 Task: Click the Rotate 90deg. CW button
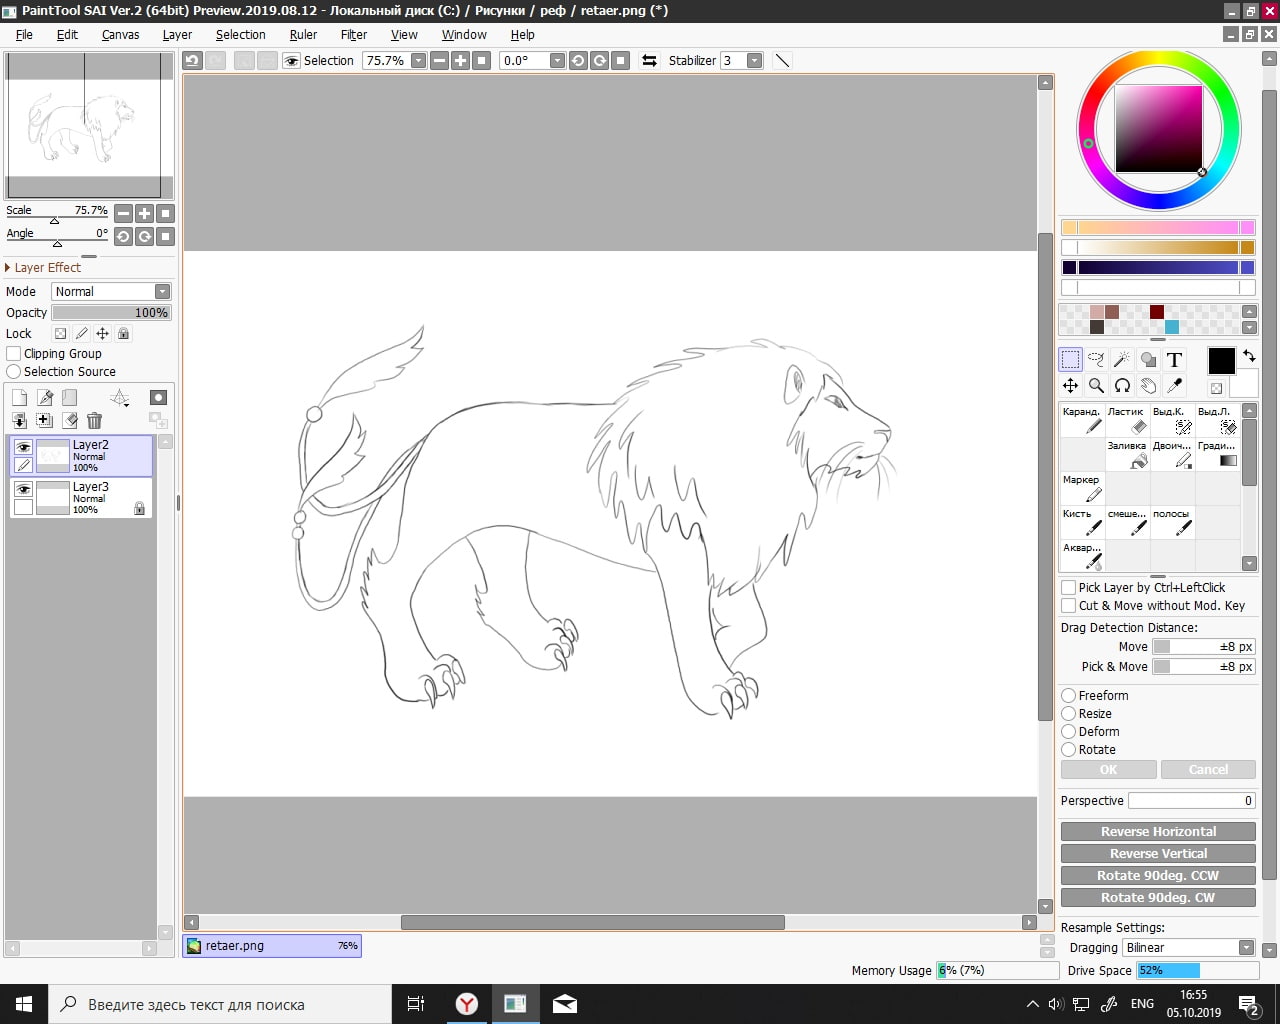(1158, 898)
